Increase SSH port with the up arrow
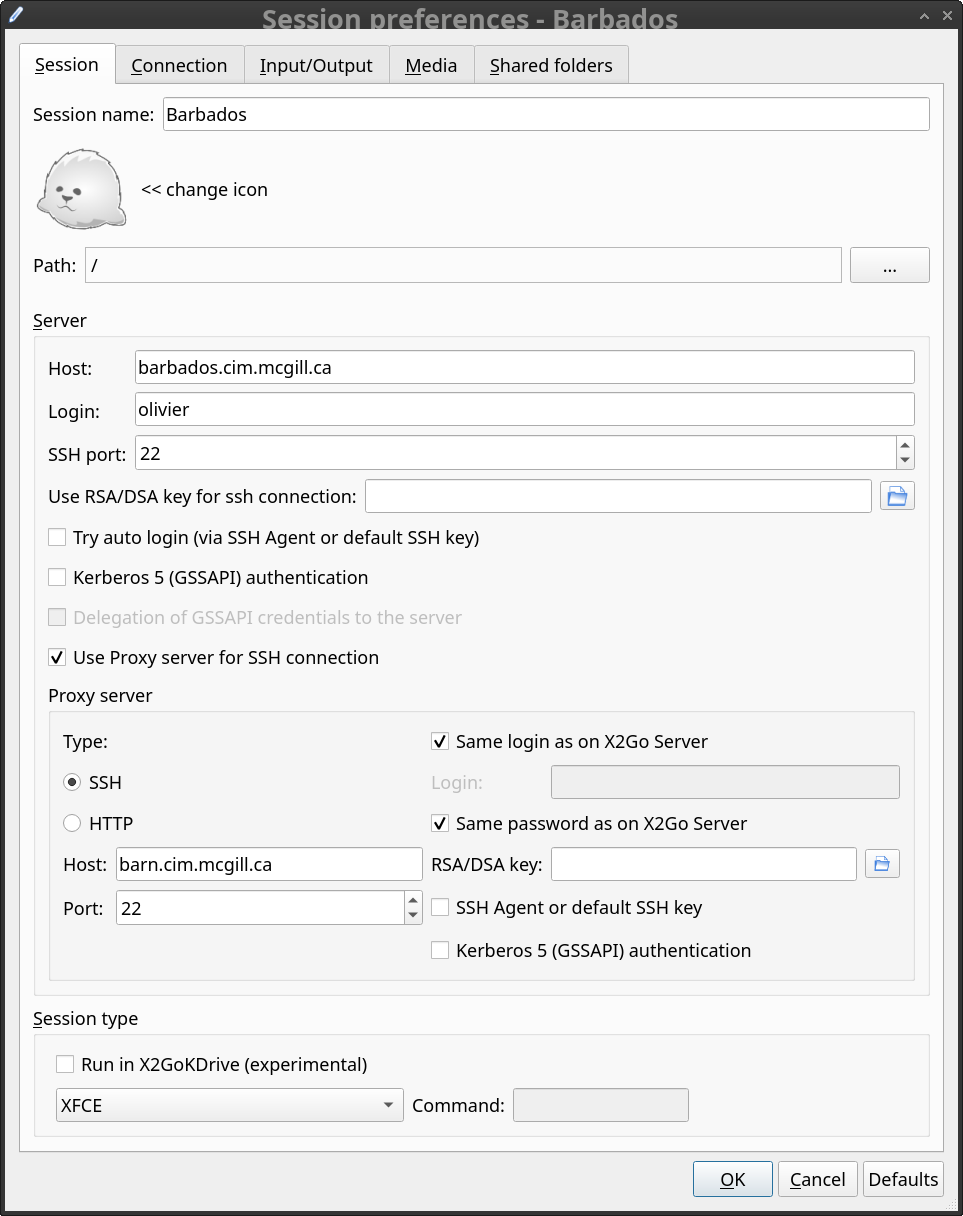Screen dimensions: 963x1216 coord(905,445)
